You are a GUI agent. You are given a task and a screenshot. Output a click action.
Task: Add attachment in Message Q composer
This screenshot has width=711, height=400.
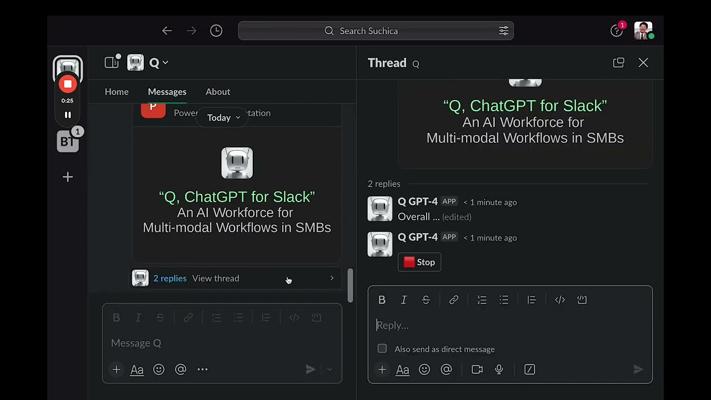[116, 370]
